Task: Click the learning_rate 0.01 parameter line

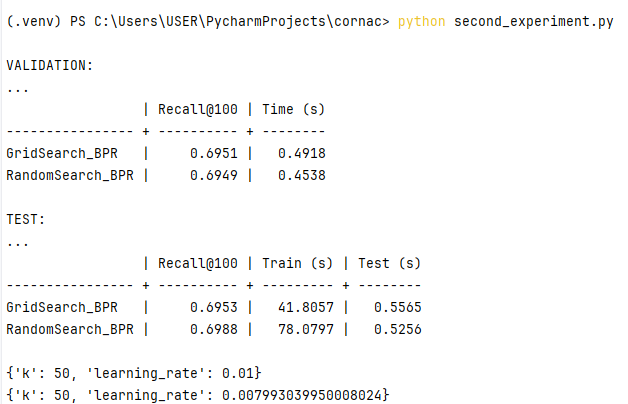Action: [x=134, y=374]
